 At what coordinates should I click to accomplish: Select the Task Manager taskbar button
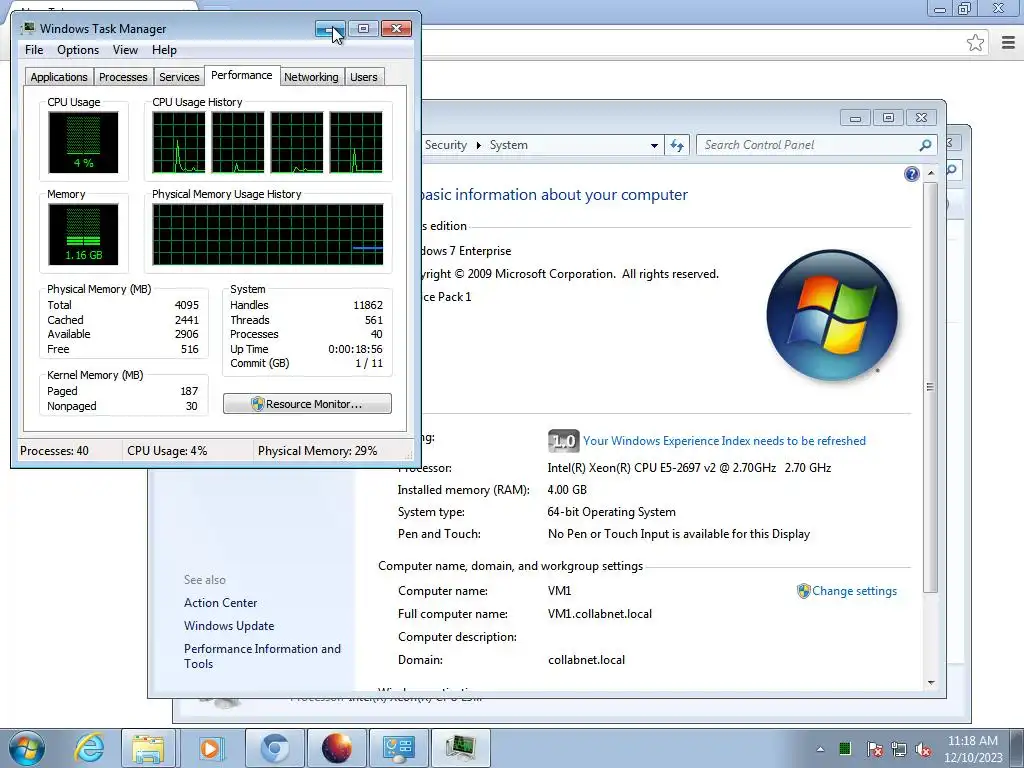click(461, 748)
